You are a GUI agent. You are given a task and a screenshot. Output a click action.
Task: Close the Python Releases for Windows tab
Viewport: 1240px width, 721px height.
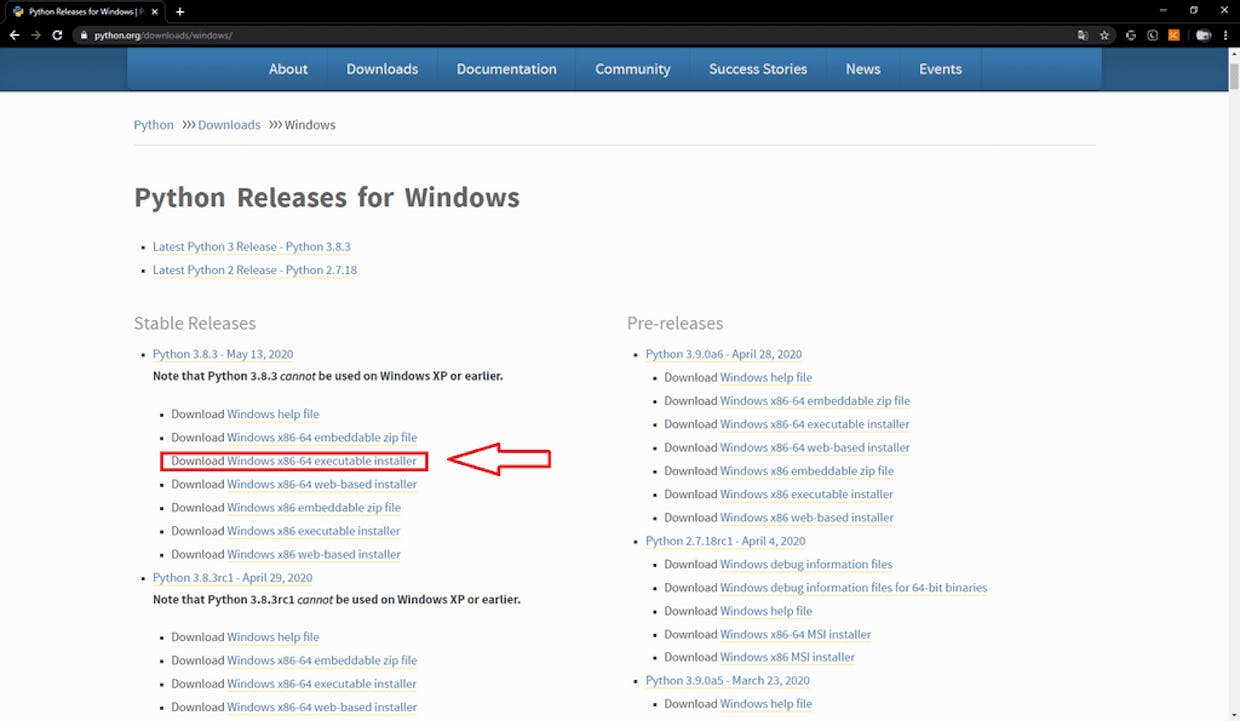click(x=157, y=12)
